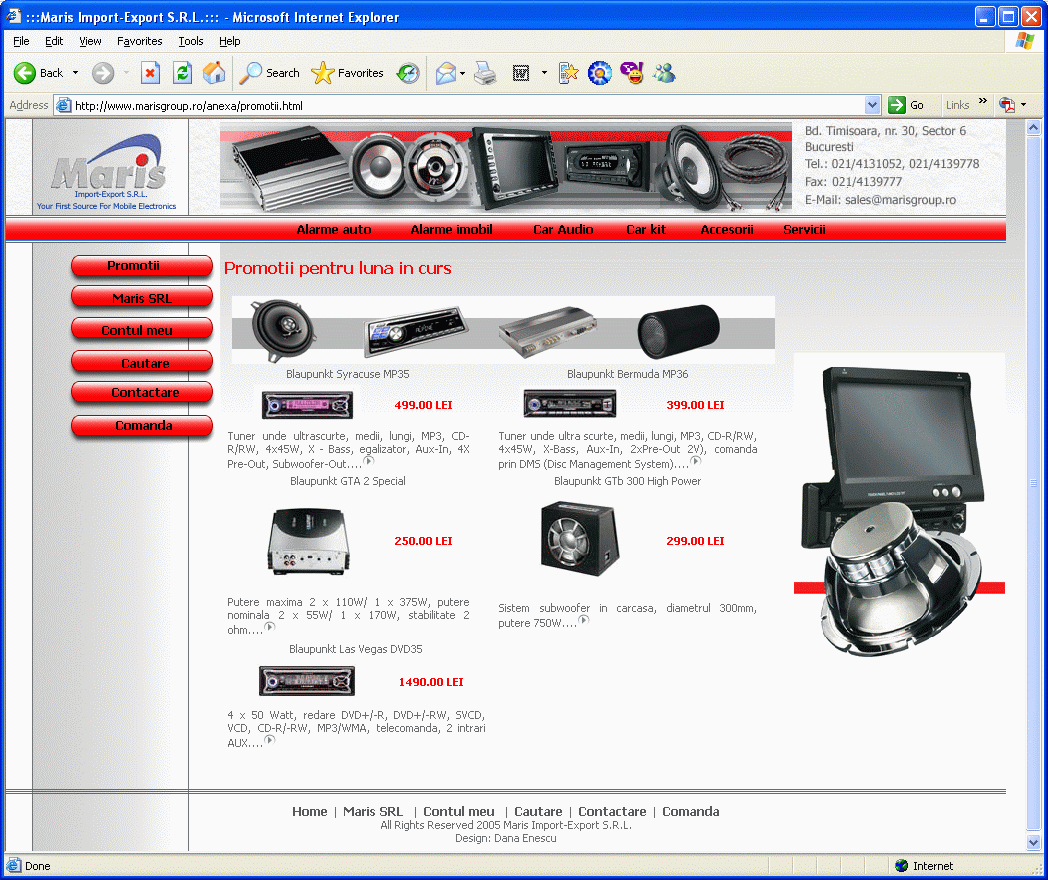Open the Back button history dropdown arrow
The width and height of the screenshot is (1048, 880).
tap(75, 73)
